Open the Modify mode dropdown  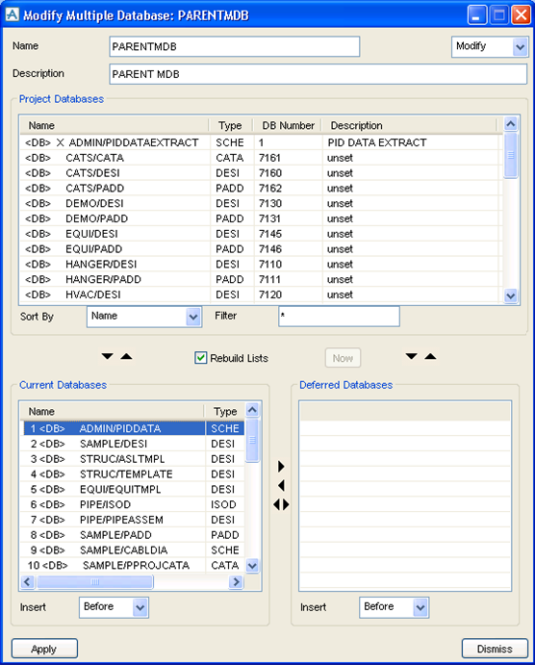(x=520, y=47)
